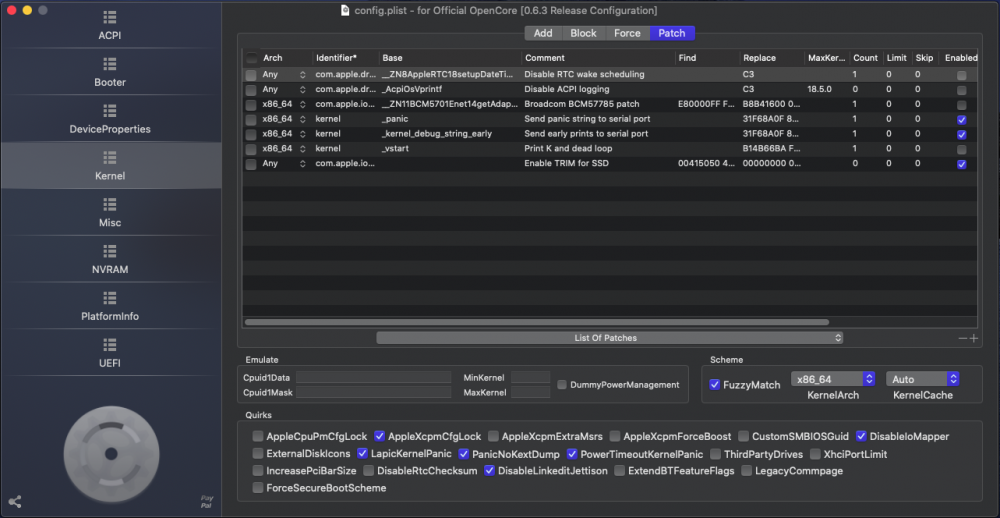Image resolution: width=1000 pixels, height=518 pixels.
Task: Toggle Enabled for Disable RTC wake scheduling
Action: 962,75
